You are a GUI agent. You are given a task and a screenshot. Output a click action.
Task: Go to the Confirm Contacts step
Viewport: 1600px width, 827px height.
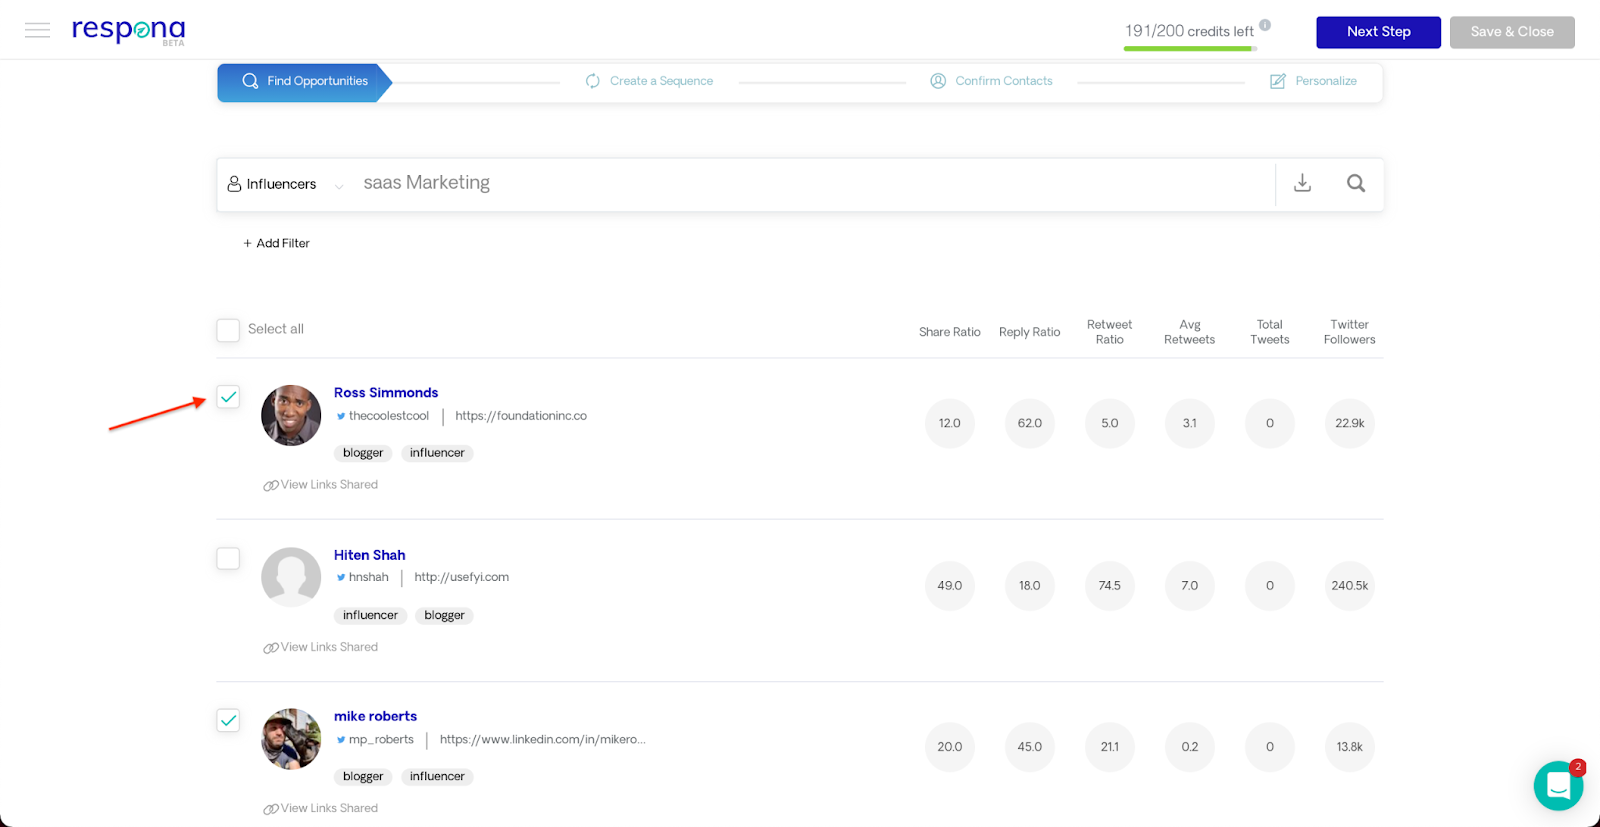pos(992,81)
